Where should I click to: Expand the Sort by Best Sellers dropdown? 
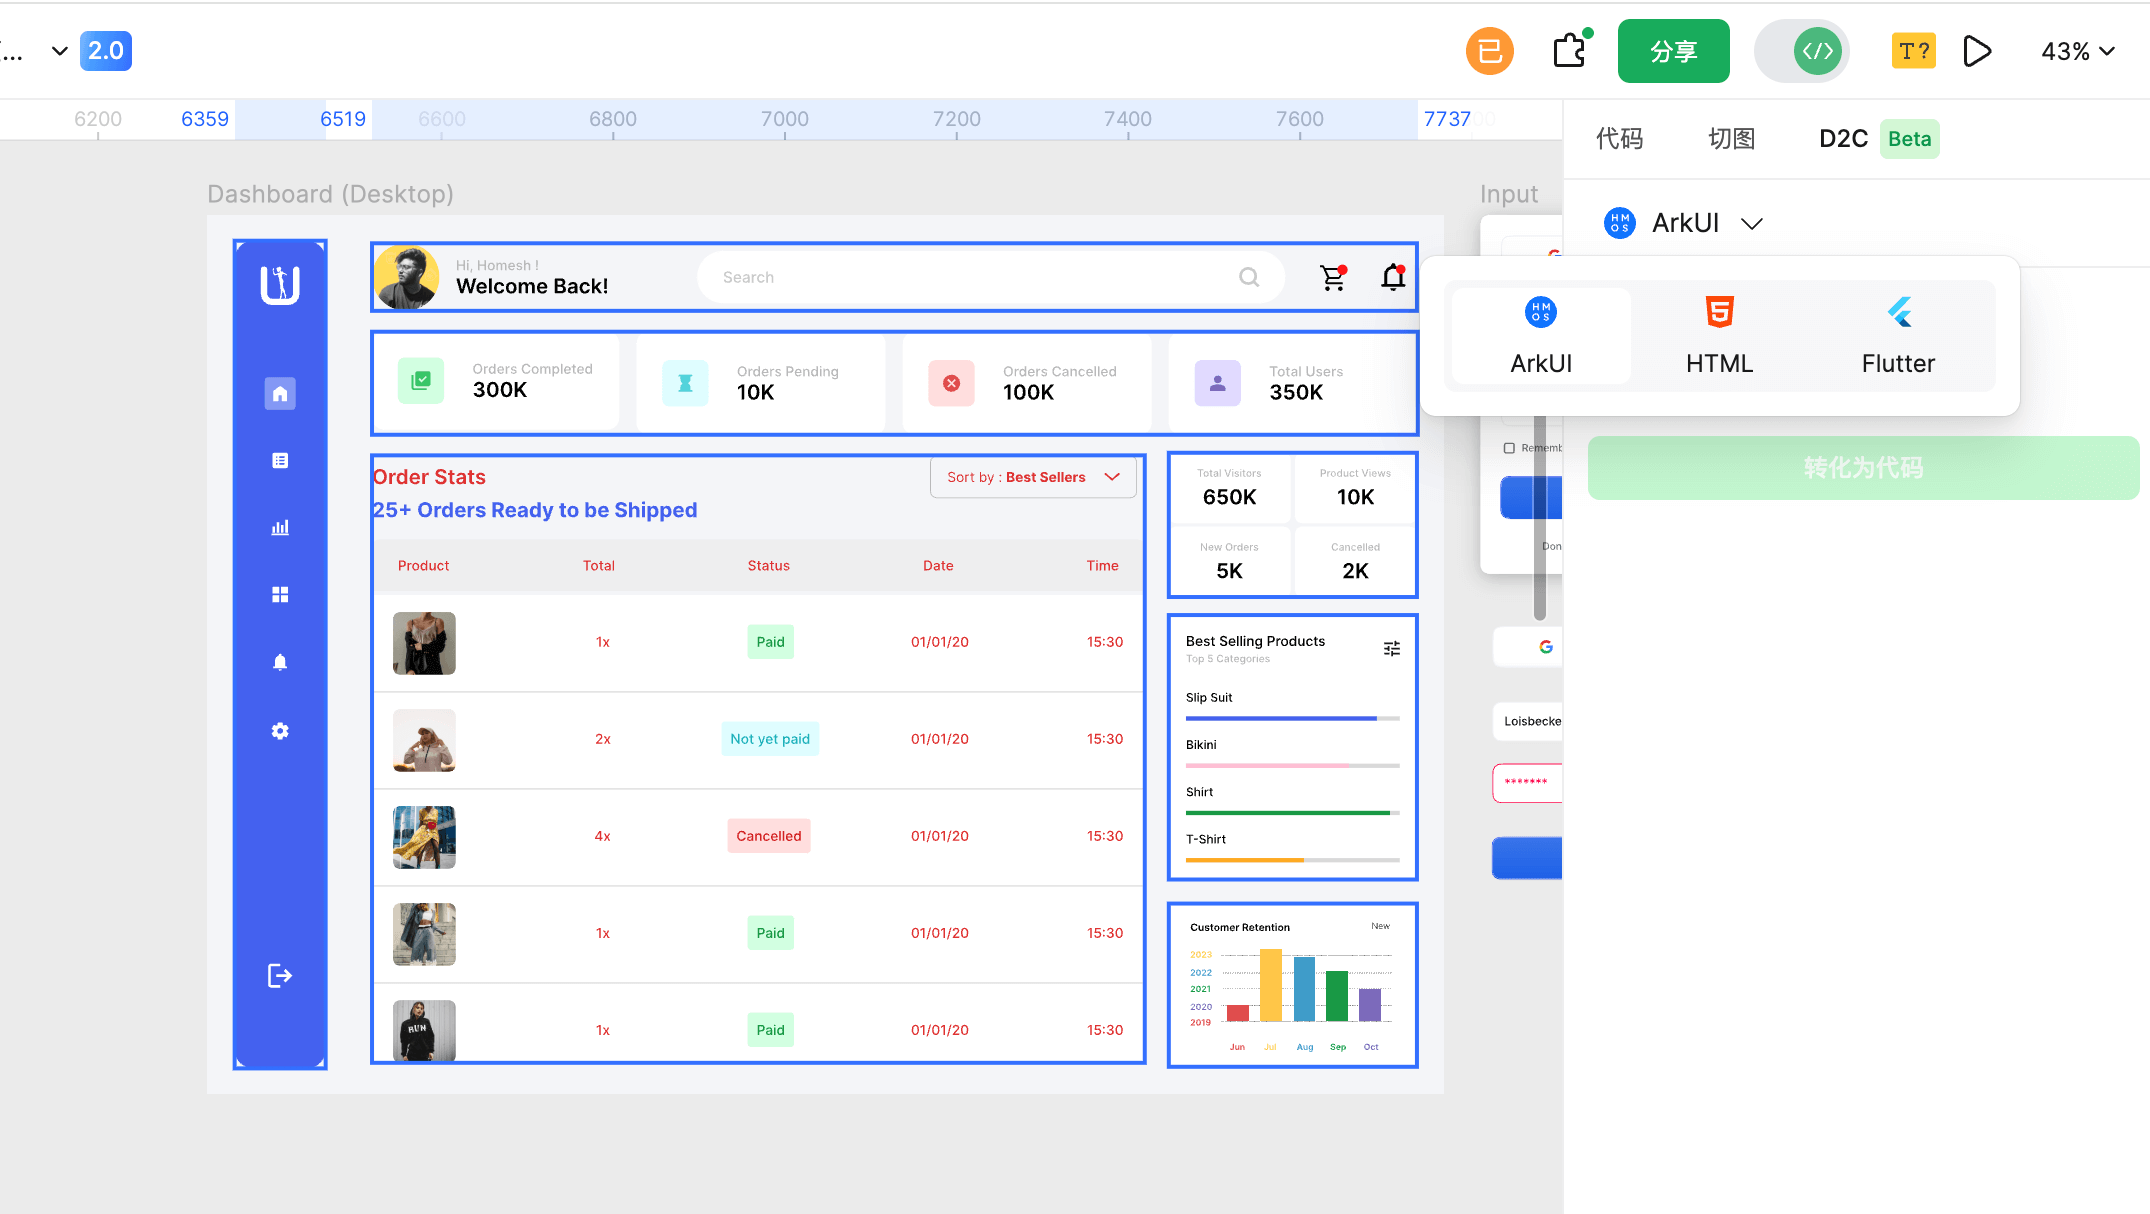[x=1033, y=477]
